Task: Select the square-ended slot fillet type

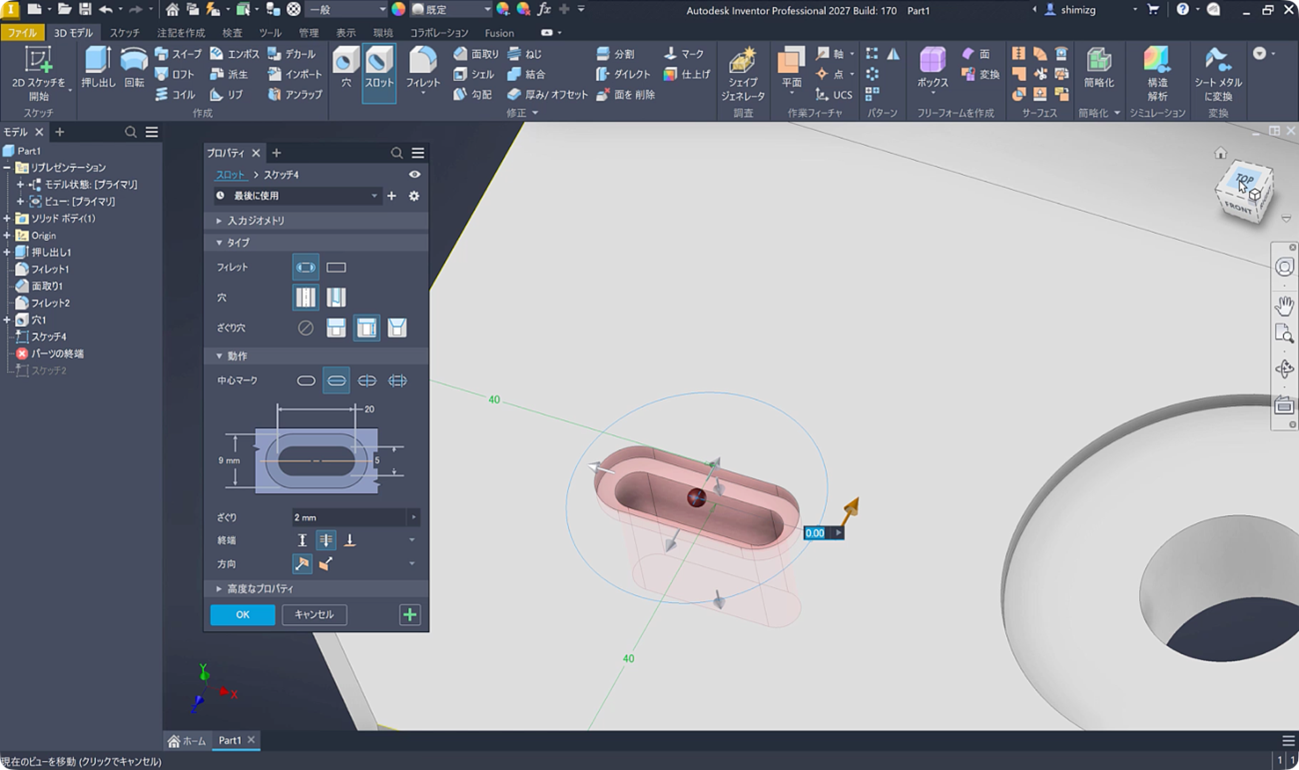Action: click(x=336, y=267)
